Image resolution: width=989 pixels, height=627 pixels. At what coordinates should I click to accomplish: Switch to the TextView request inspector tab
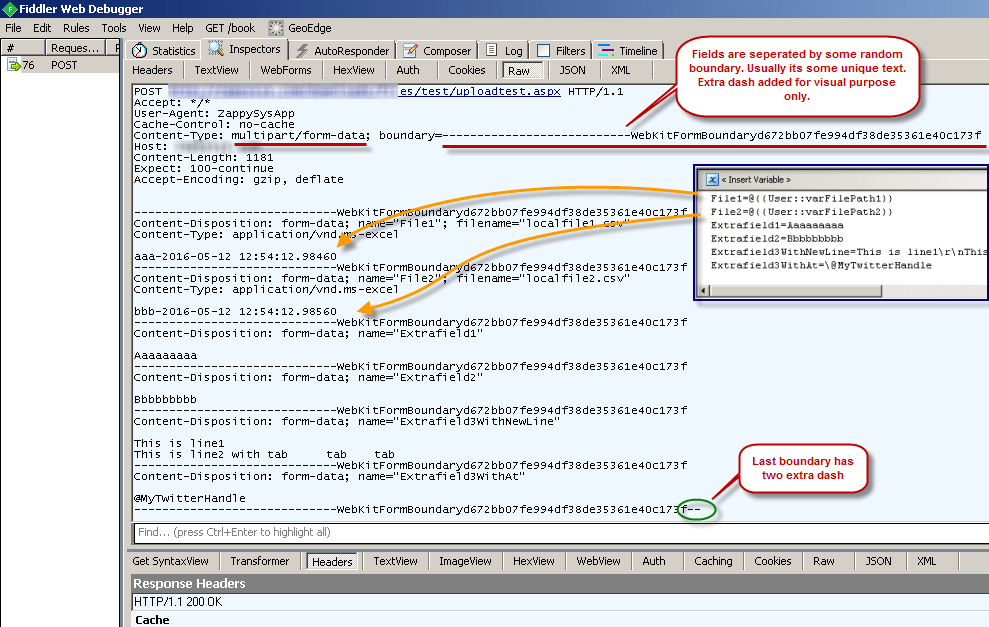click(x=215, y=70)
